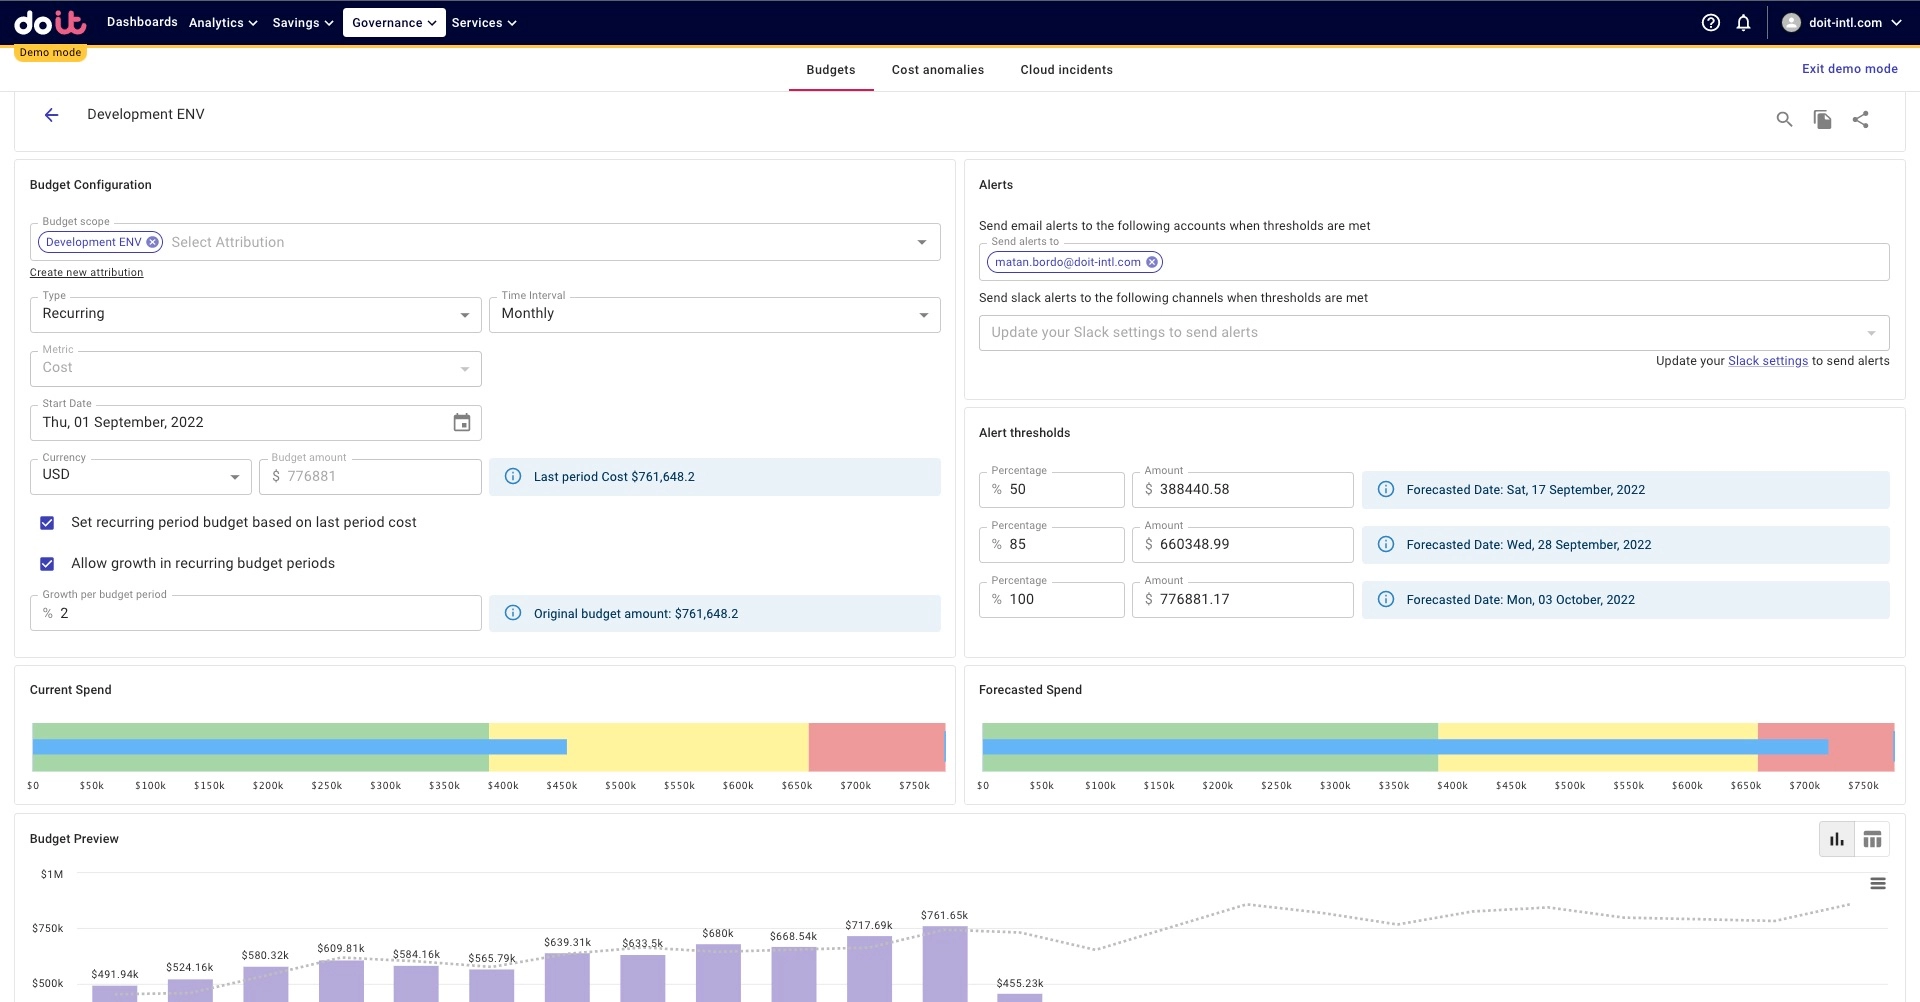The width and height of the screenshot is (1920, 1002).
Task: Click the red zone of Current Spend bar
Action: pos(876,747)
